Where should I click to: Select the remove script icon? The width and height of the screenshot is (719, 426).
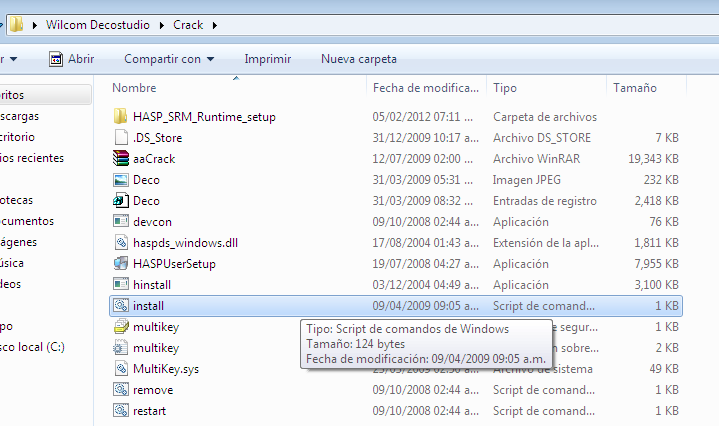[121, 389]
